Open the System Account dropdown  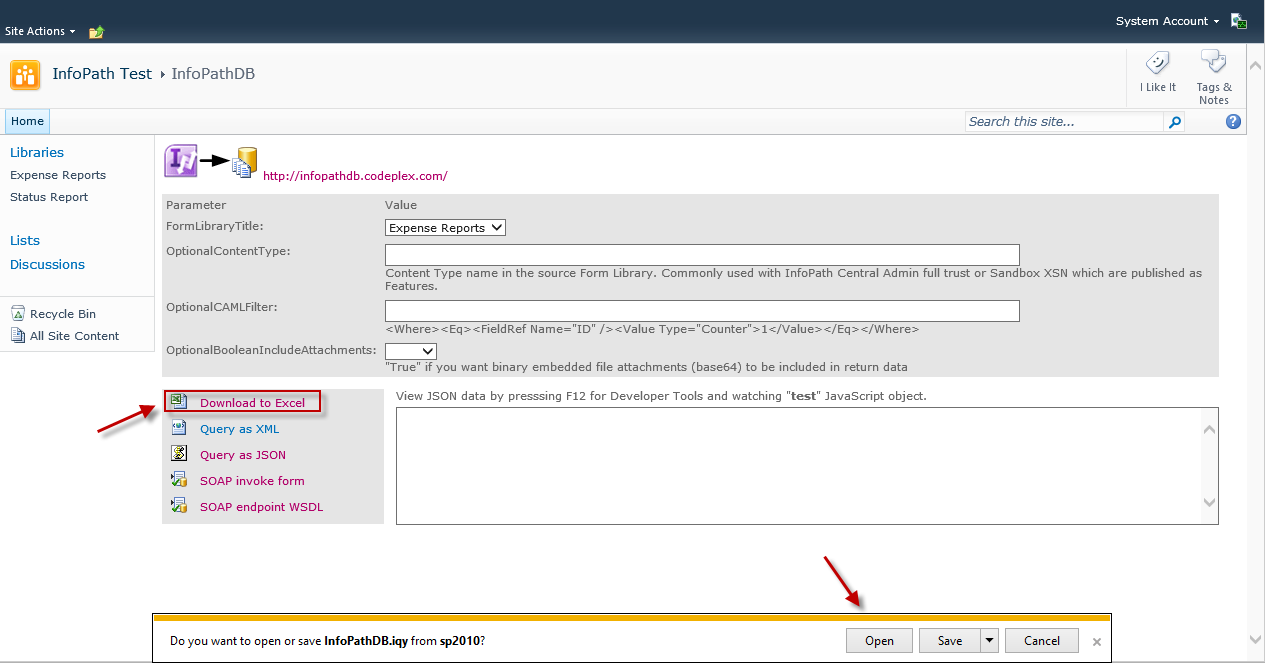pyautogui.click(x=1167, y=21)
